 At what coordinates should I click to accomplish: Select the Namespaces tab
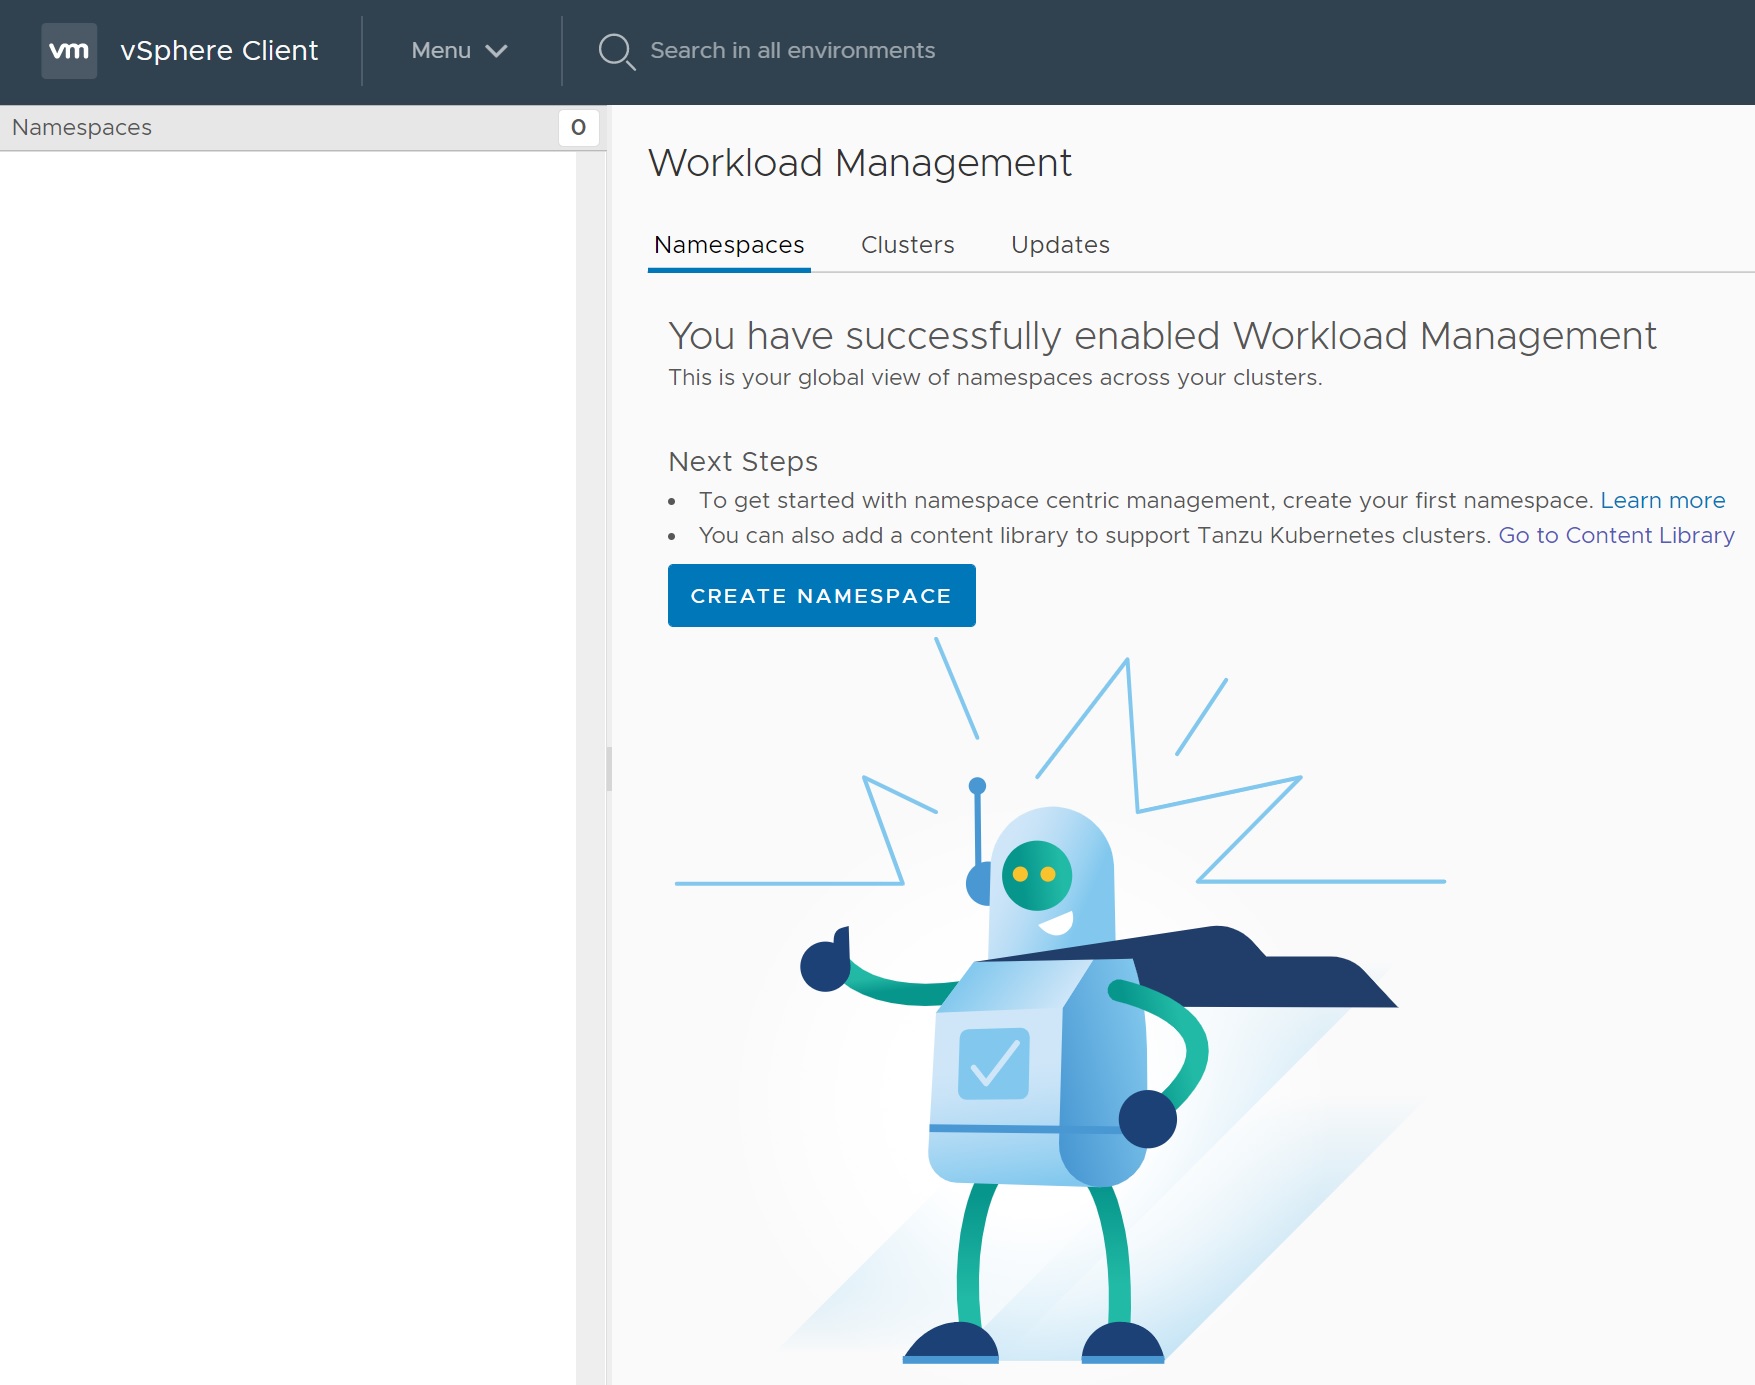[x=729, y=245]
